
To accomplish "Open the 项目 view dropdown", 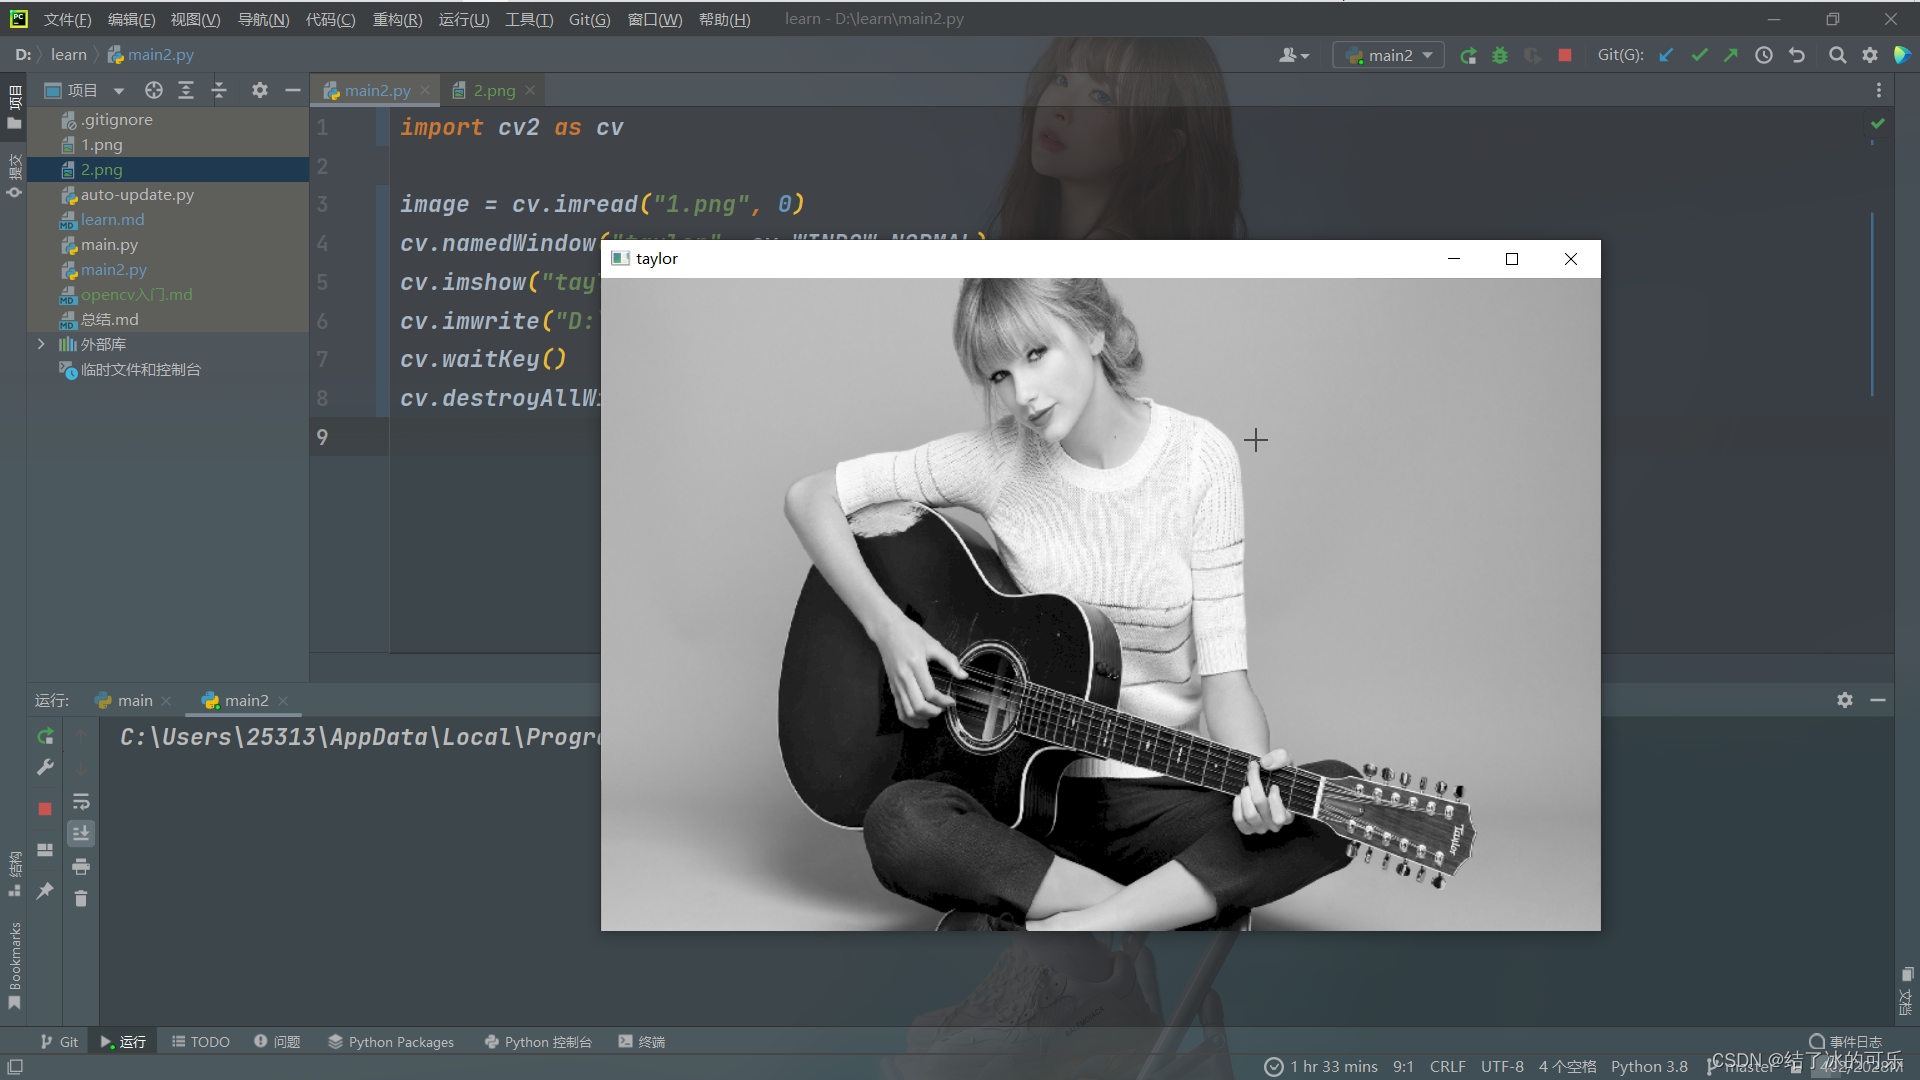I will coord(119,91).
